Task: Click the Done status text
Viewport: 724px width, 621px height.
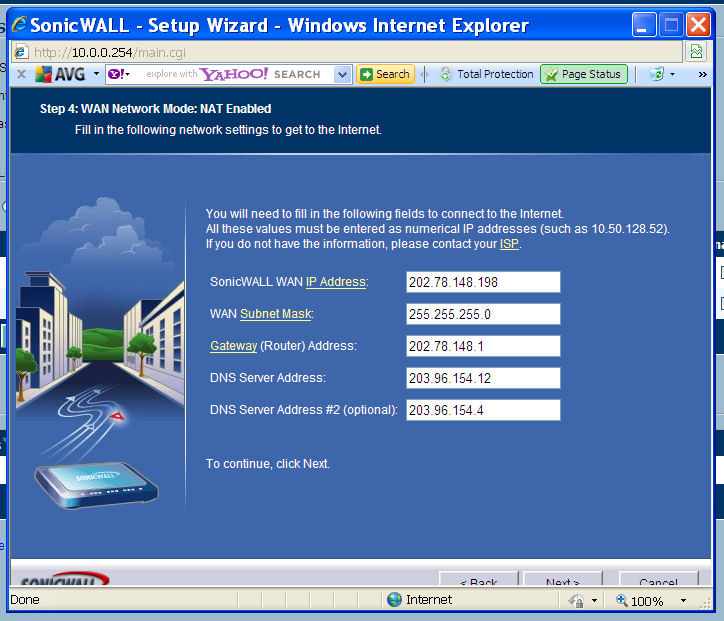Action: (25, 600)
